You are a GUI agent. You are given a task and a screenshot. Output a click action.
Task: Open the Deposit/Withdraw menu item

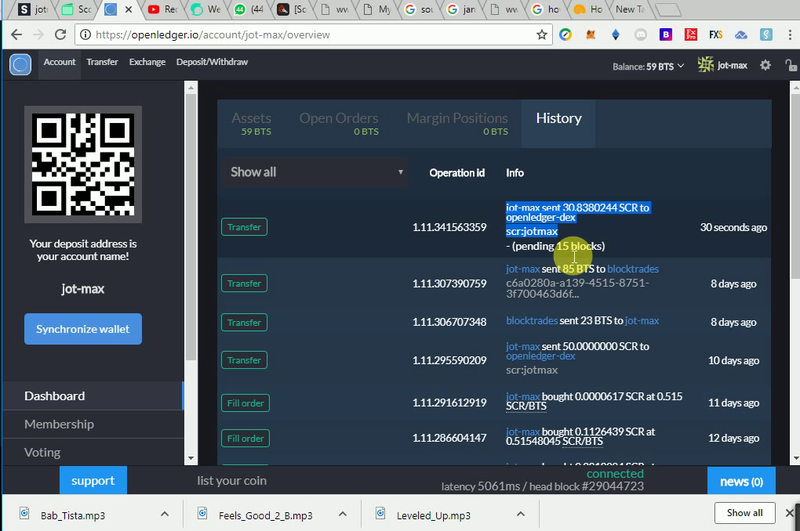coord(212,62)
